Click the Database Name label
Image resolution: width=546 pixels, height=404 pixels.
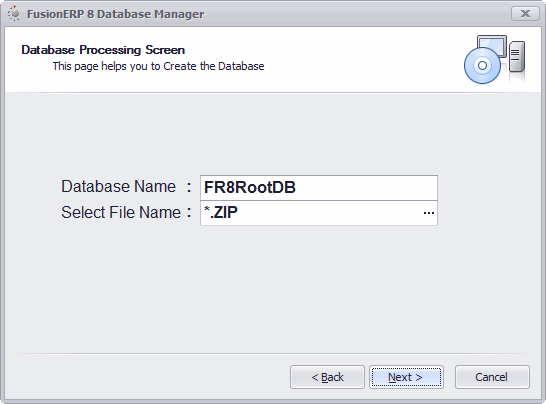119,186
